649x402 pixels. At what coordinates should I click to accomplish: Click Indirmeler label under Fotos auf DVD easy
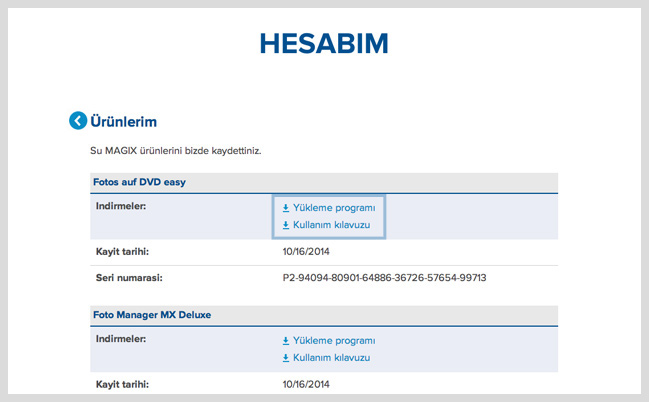click(121, 206)
